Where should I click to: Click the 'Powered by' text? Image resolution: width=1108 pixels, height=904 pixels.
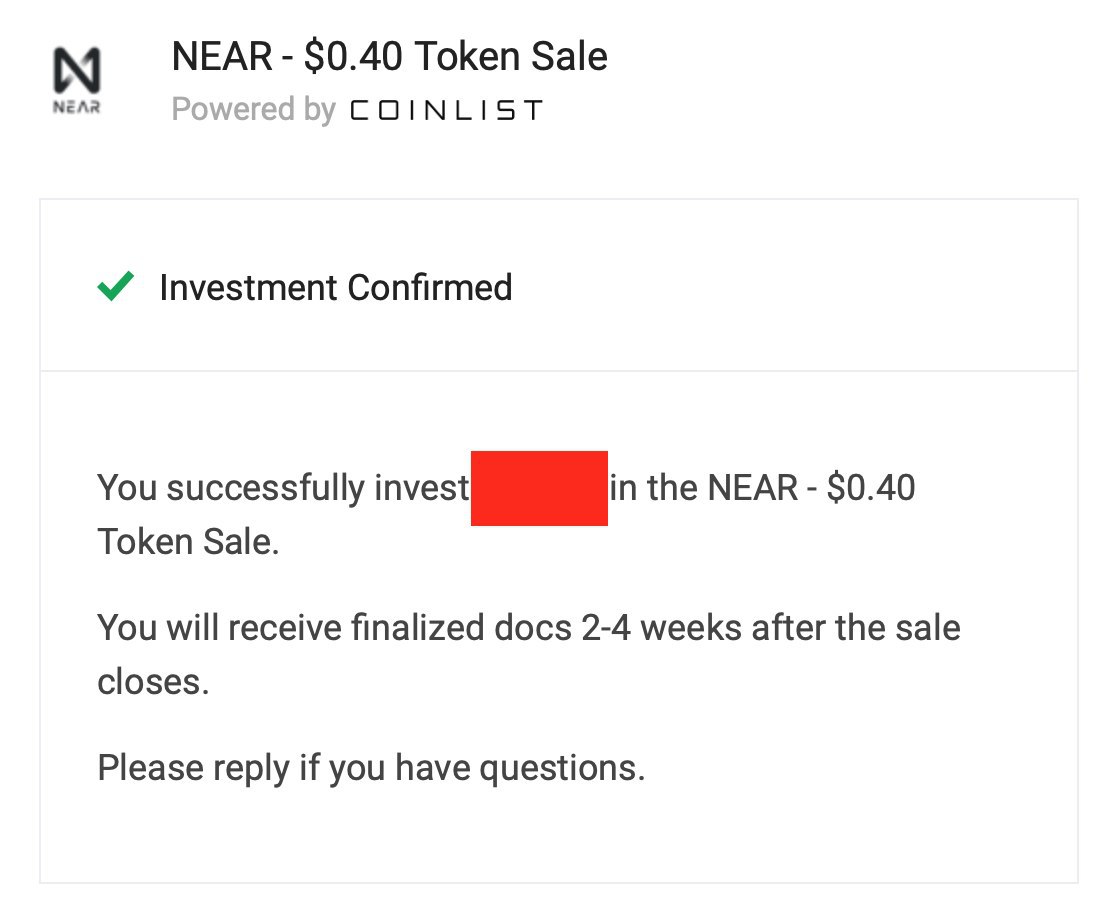click(254, 110)
